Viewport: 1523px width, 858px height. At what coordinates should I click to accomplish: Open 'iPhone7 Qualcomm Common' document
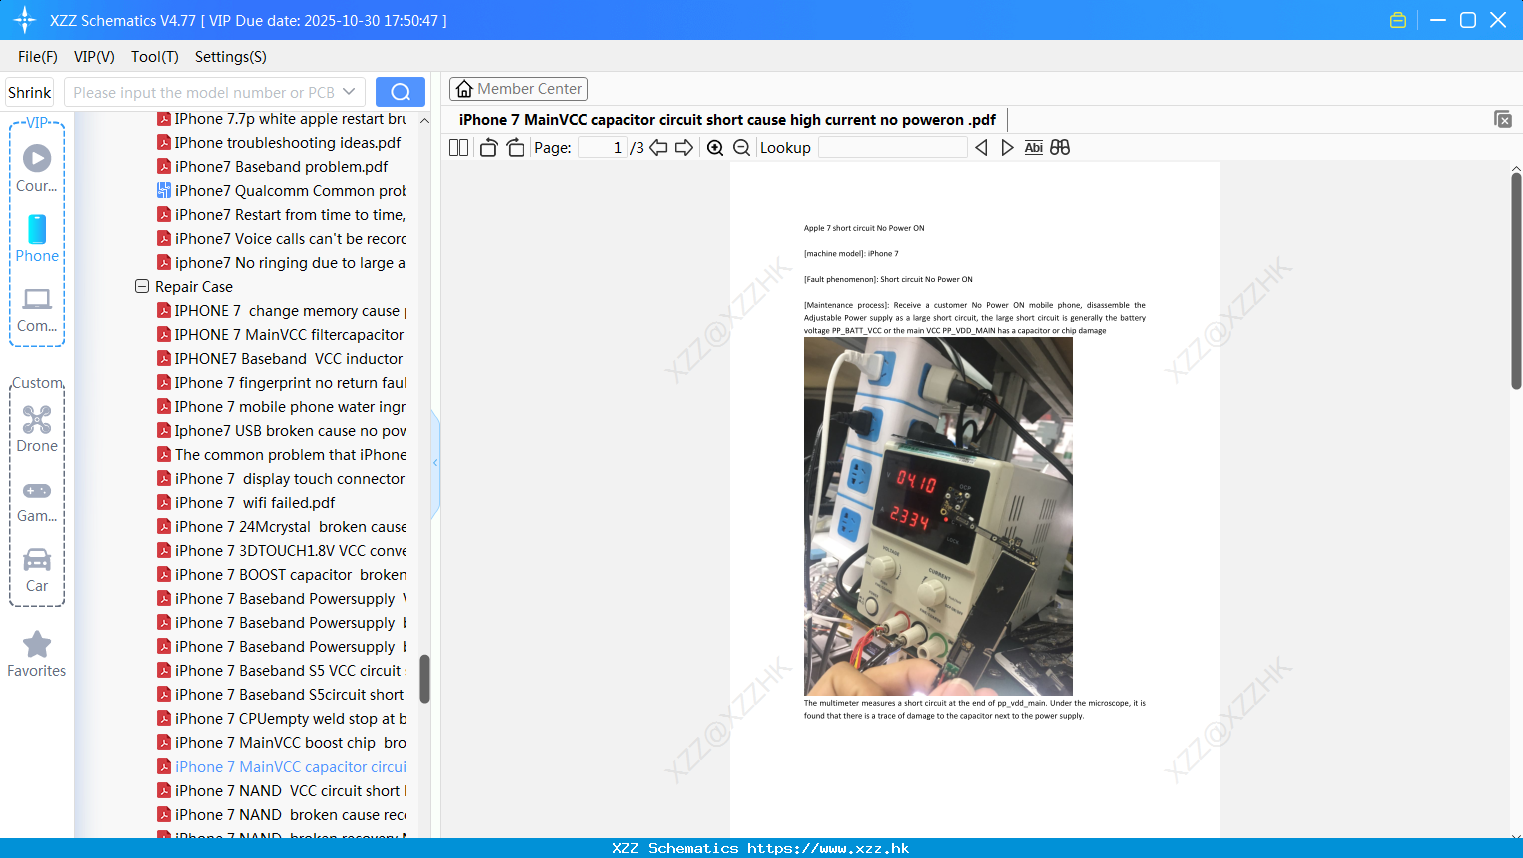coord(281,191)
